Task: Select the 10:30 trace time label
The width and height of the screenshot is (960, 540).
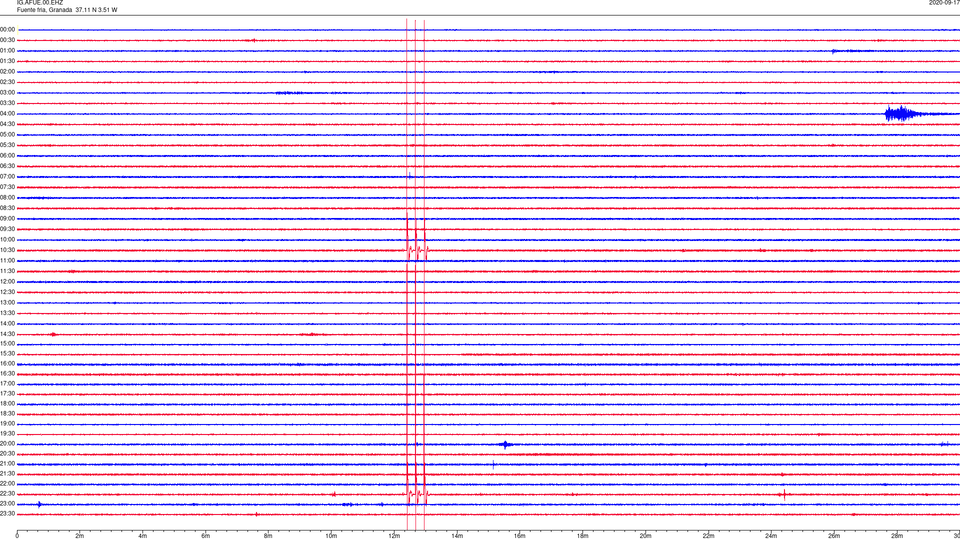Action: (7, 250)
